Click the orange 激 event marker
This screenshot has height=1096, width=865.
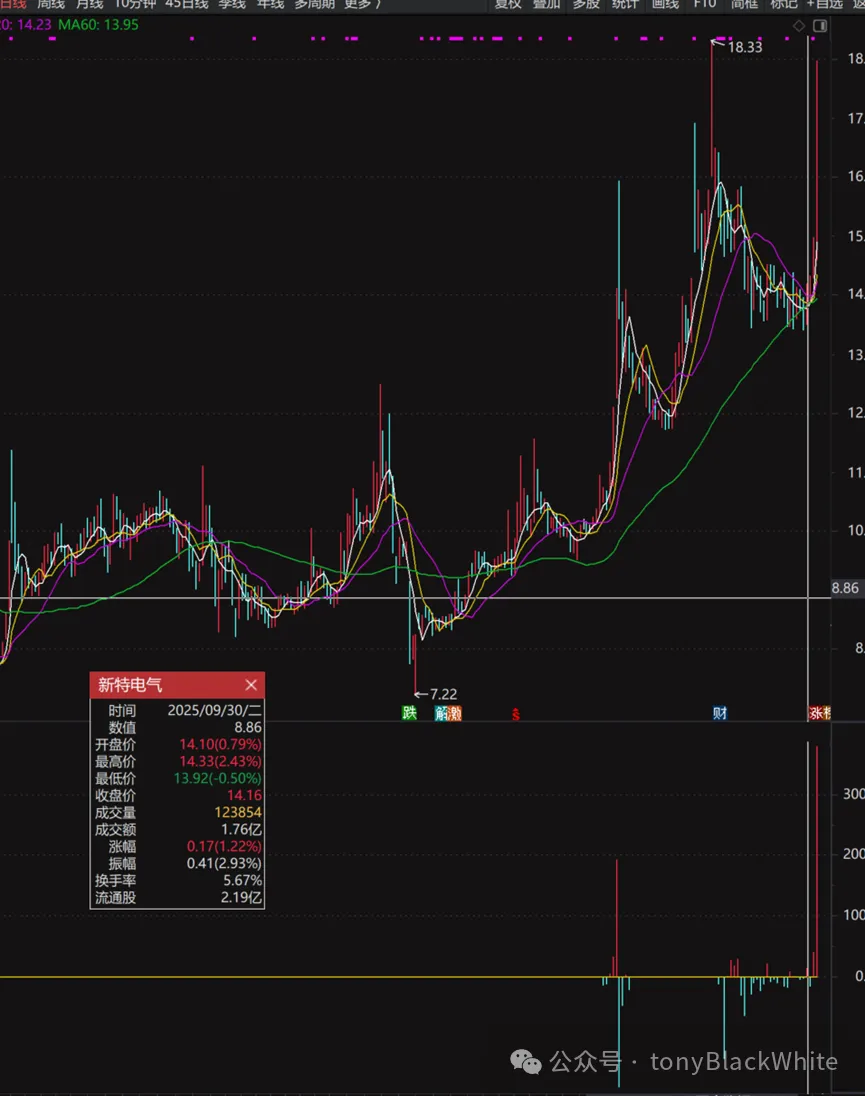click(x=455, y=713)
